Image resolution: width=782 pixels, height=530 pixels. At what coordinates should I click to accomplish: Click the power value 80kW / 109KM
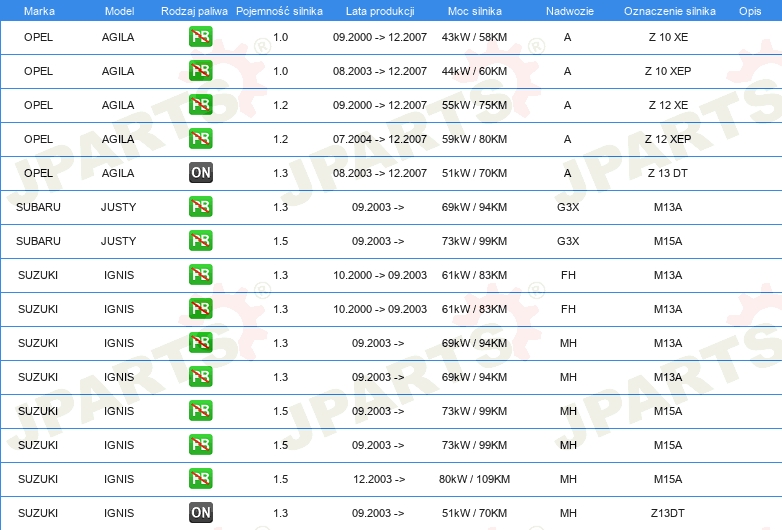474,479
